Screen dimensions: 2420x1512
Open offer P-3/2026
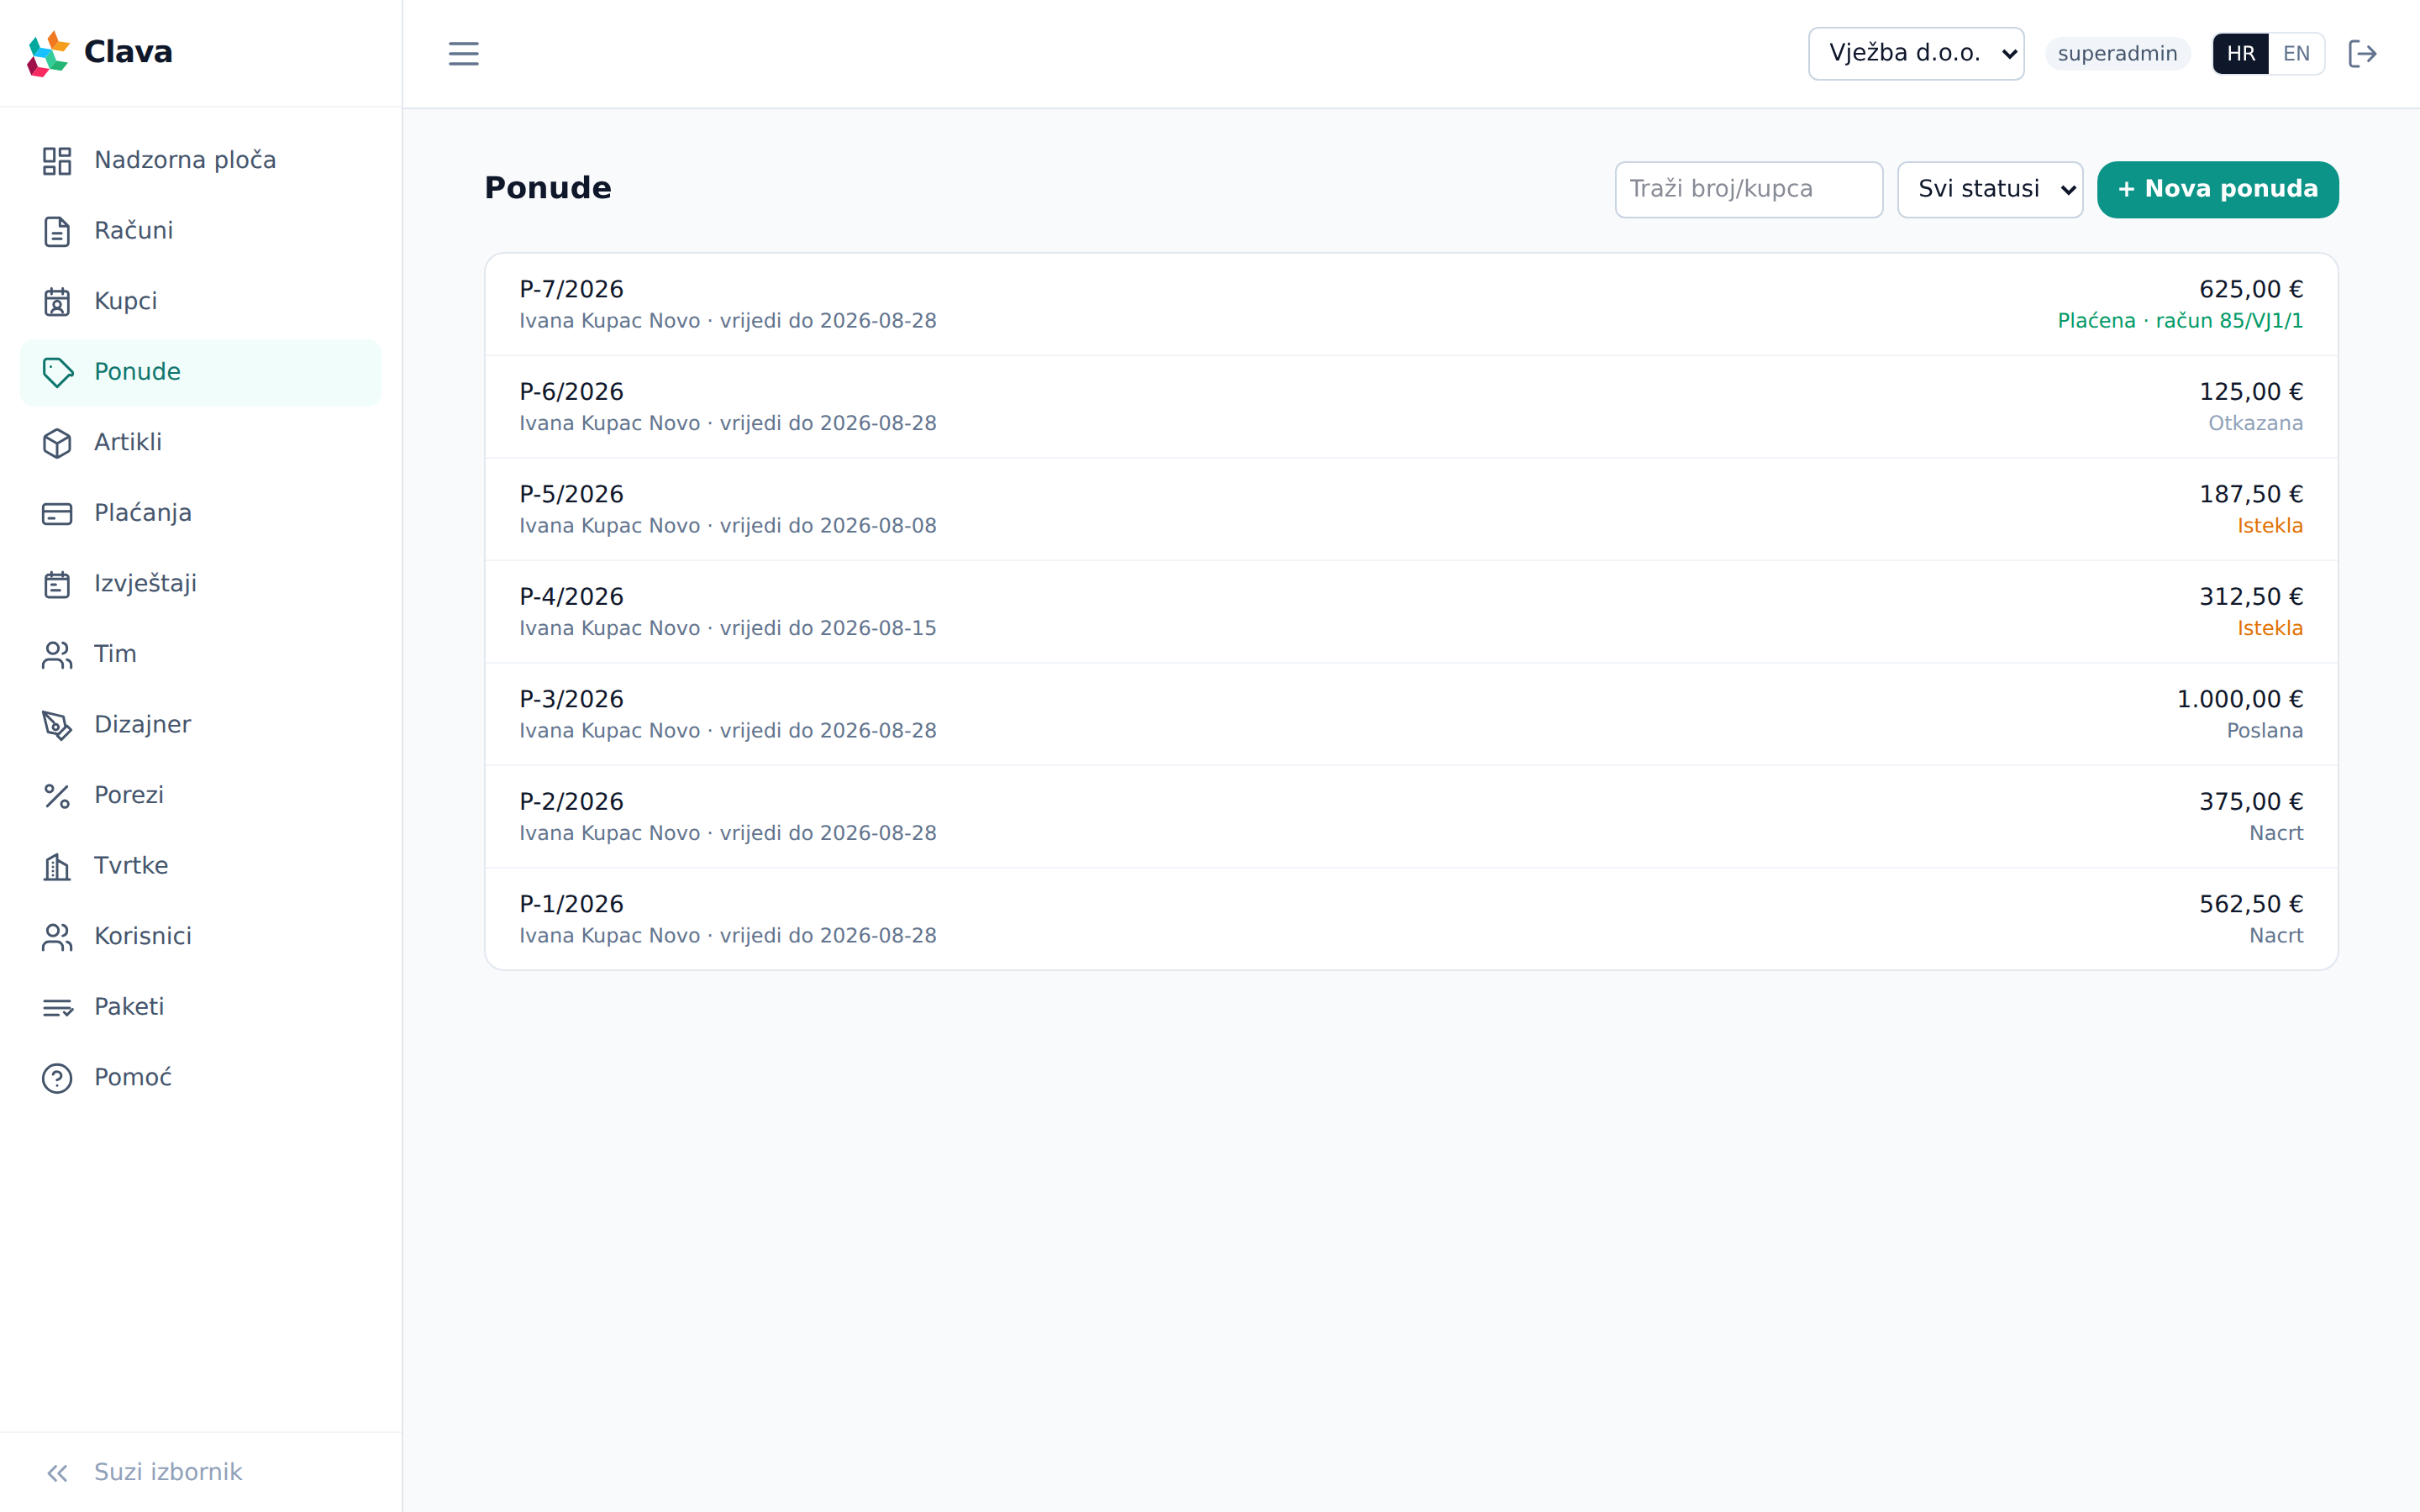[1411, 714]
